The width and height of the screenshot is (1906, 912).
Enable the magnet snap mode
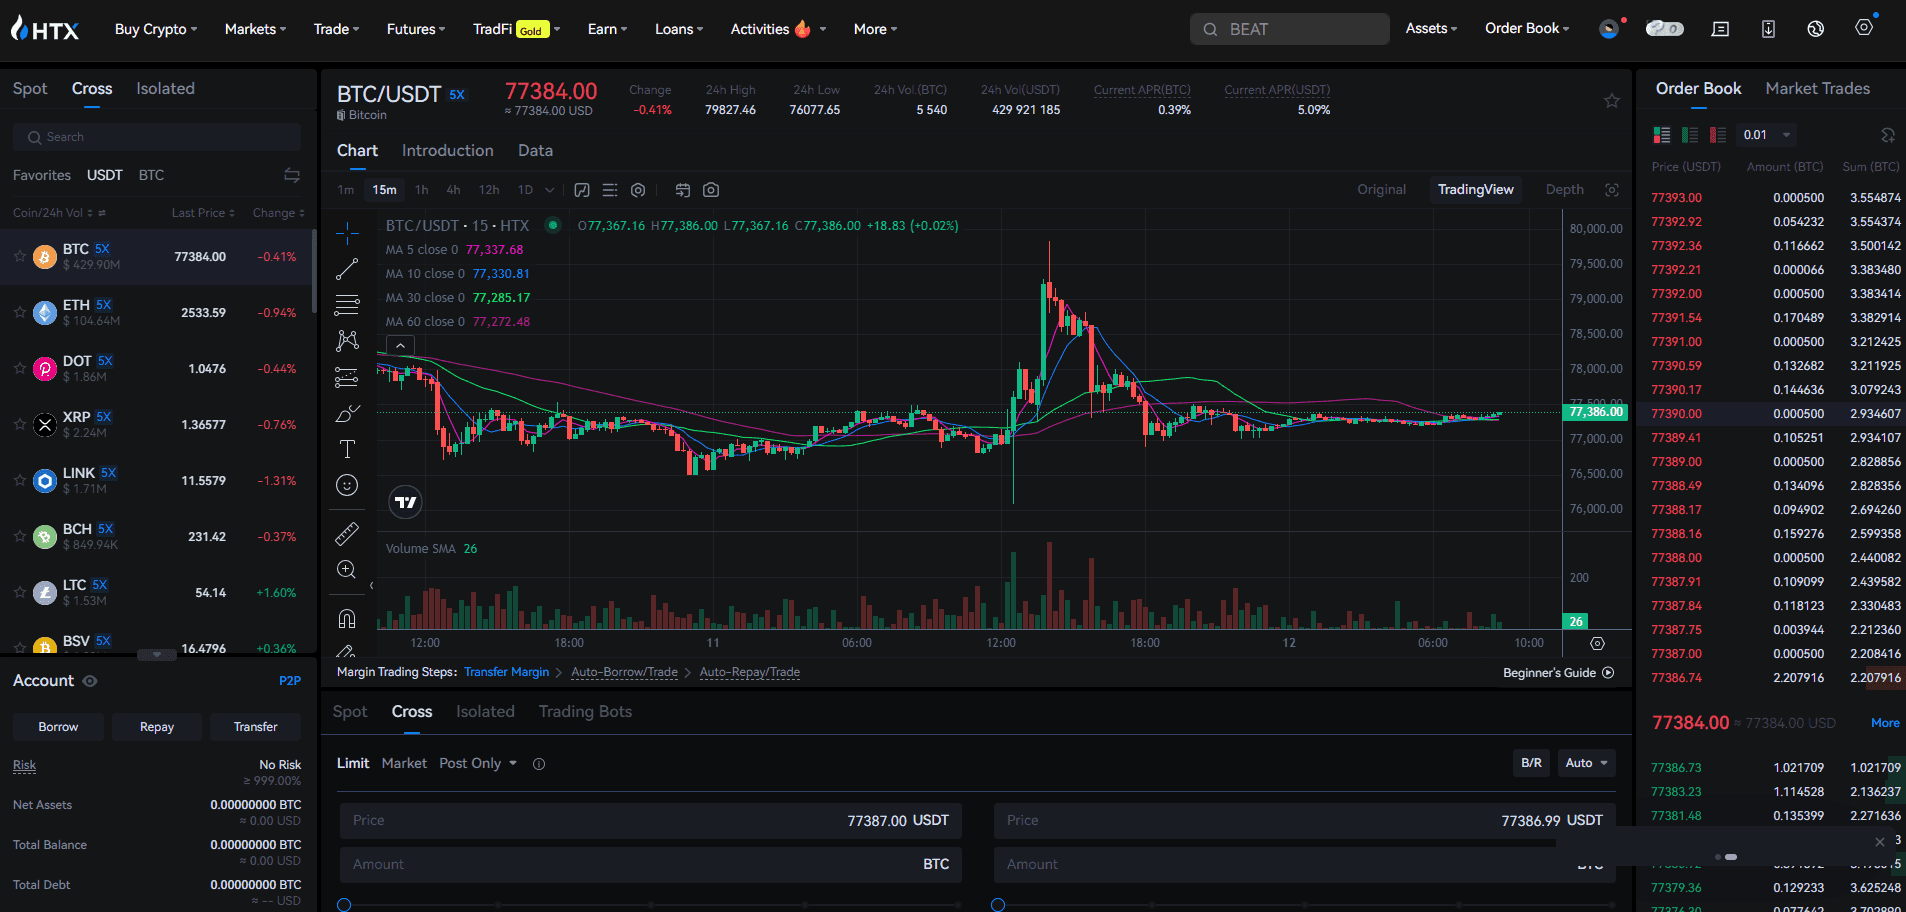coord(347,618)
